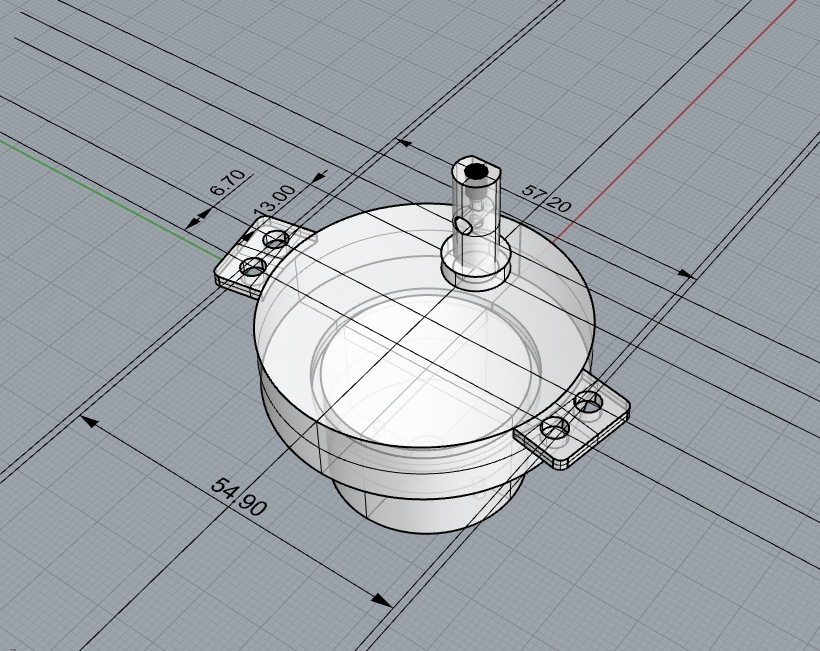The image size is (820, 651).
Task: Click the lower hole on the left mounting tab
Action: (253, 267)
